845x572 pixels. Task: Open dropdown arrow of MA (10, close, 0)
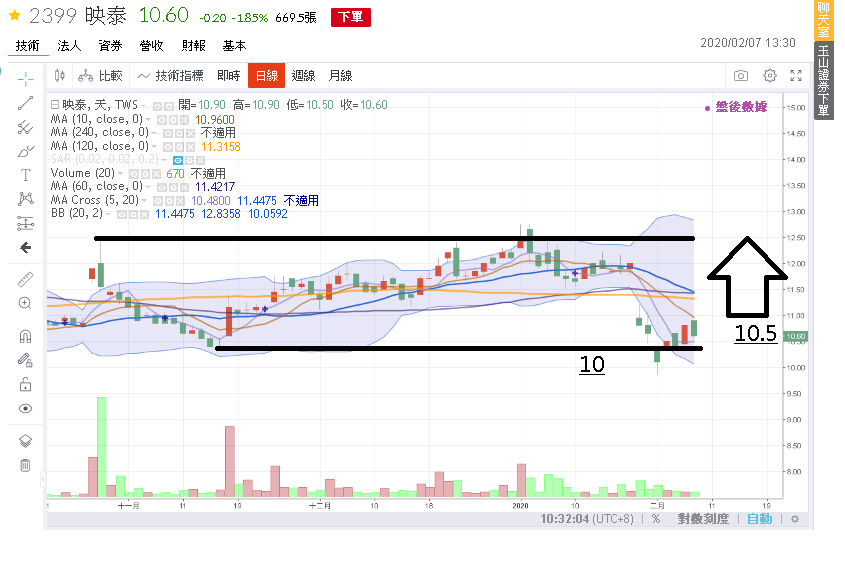(148, 119)
